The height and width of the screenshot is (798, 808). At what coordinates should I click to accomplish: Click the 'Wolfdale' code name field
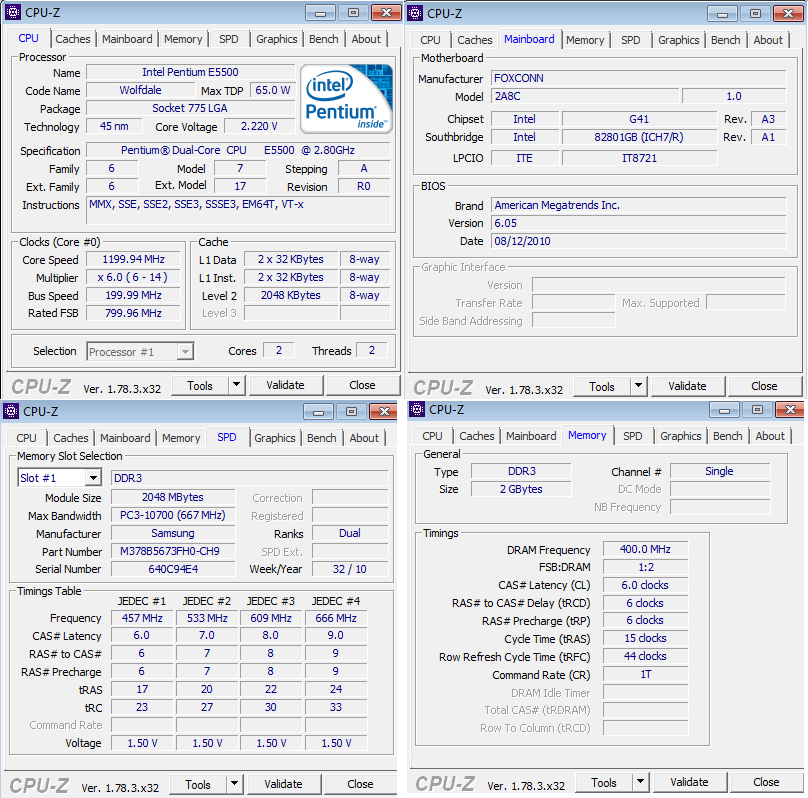tap(140, 90)
